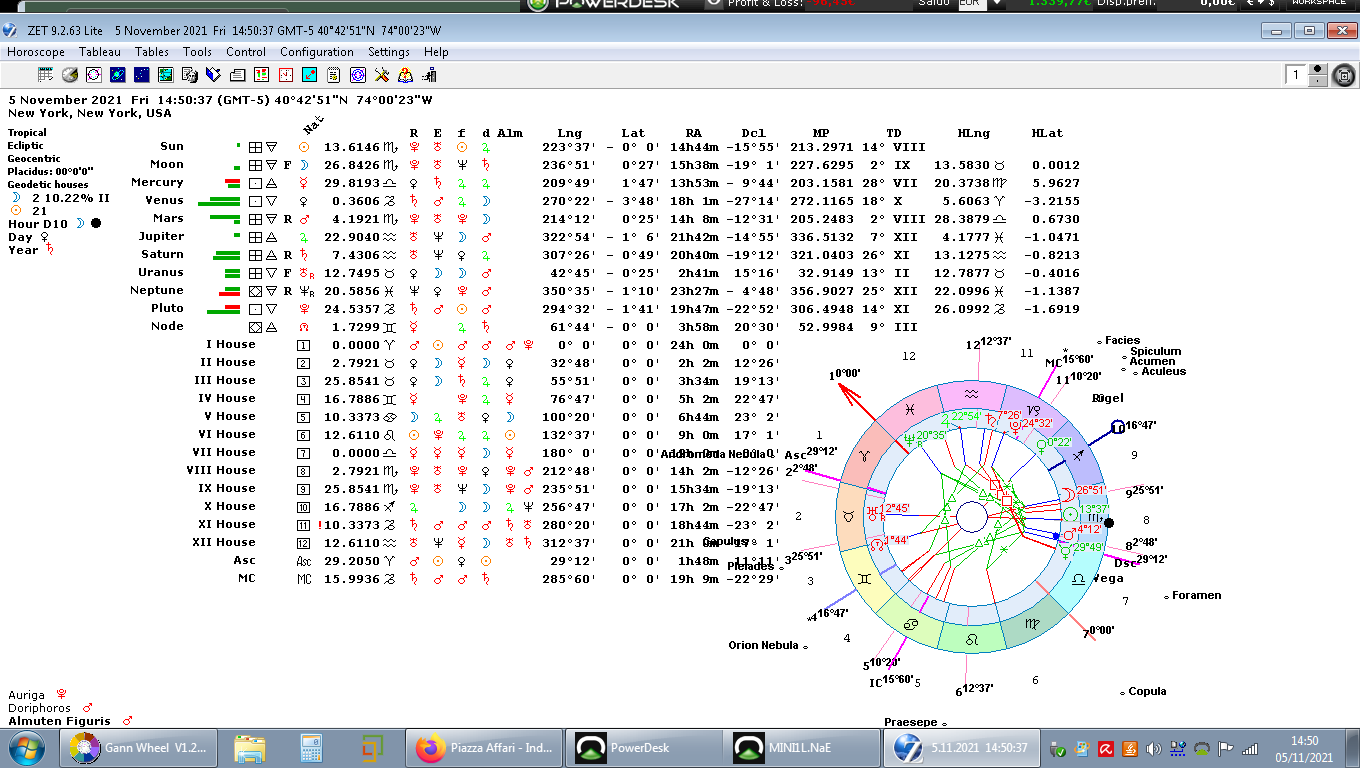1360x768 pixels.
Task: Click the dice toolbar icon
Action: click(x=189, y=75)
